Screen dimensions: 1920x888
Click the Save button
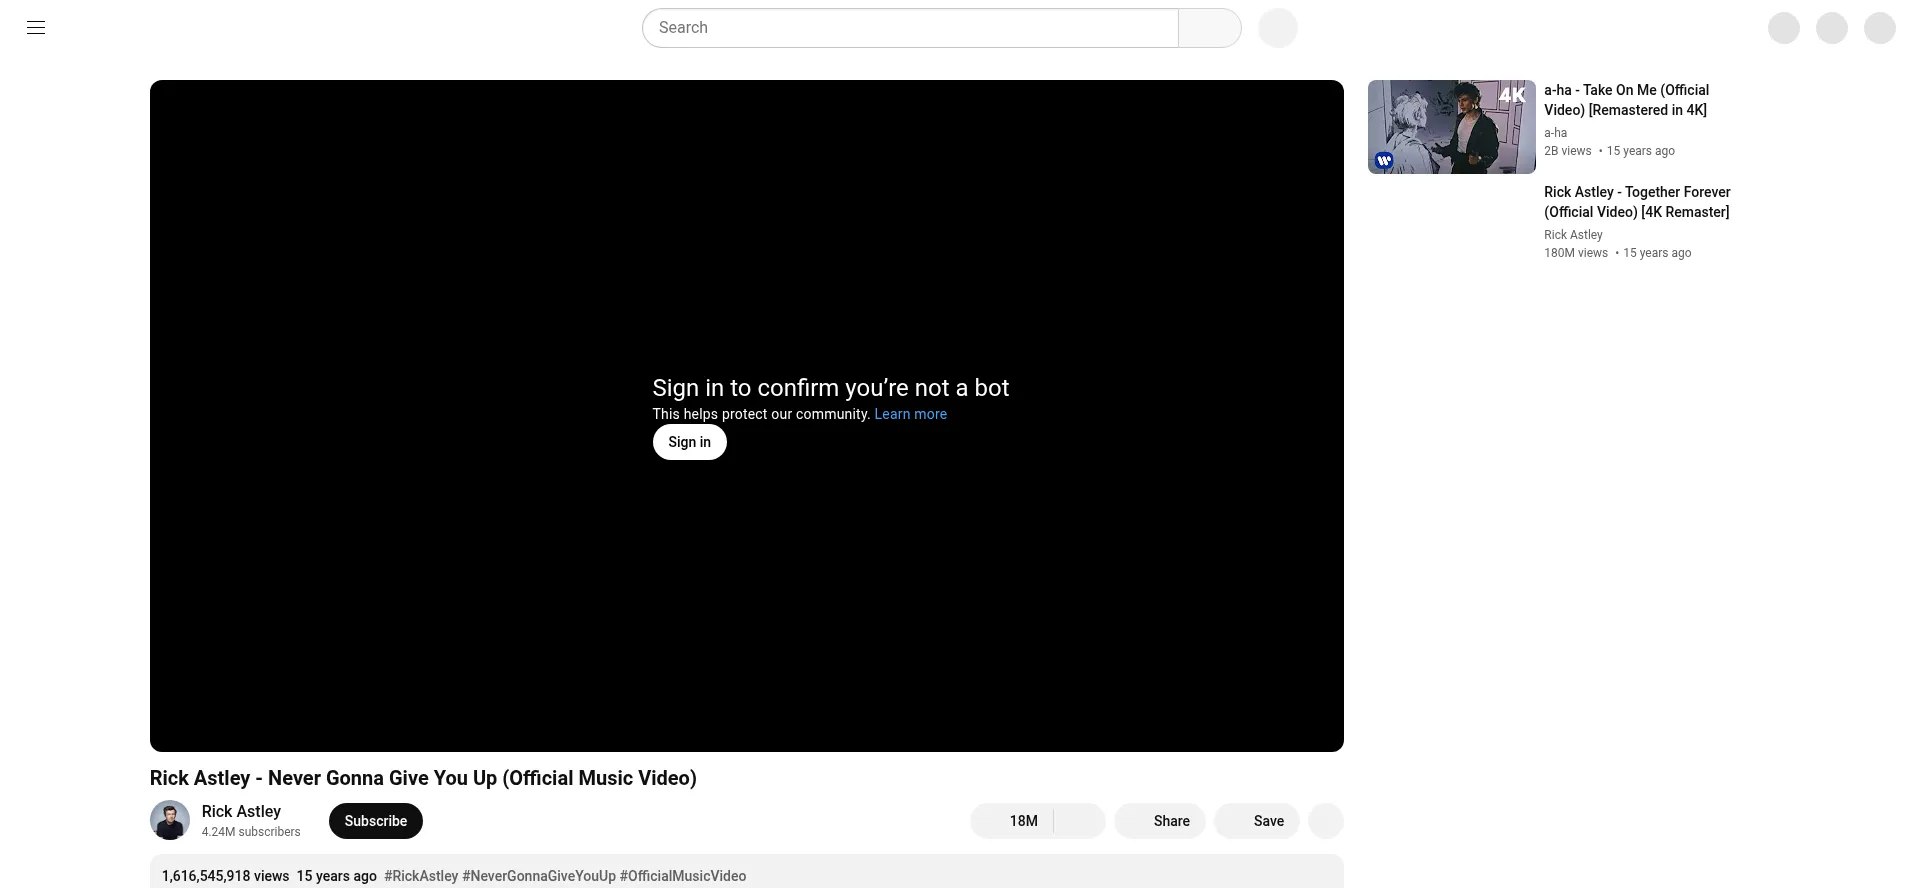click(x=1257, y=821)
